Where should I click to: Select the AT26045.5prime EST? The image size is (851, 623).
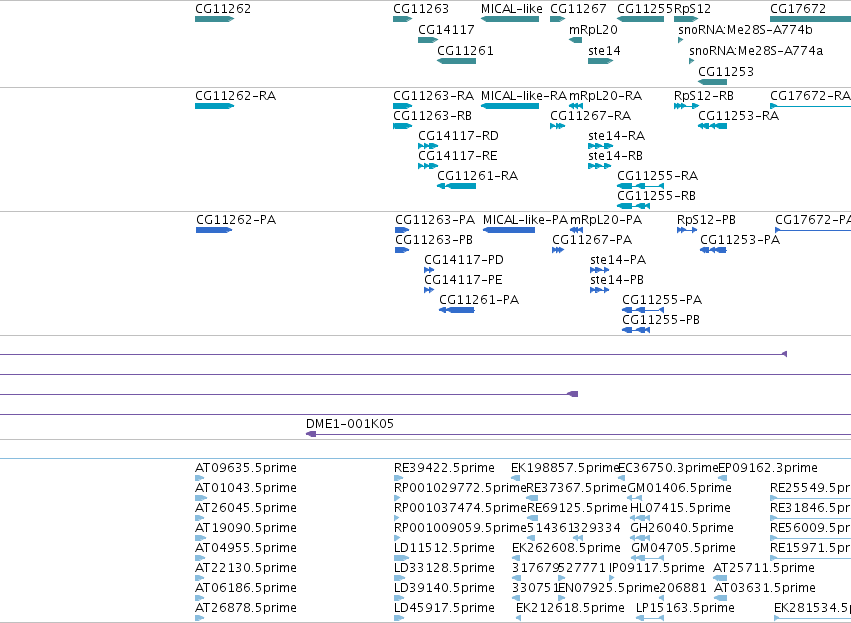pyautogui.click(x=200, y=518)
